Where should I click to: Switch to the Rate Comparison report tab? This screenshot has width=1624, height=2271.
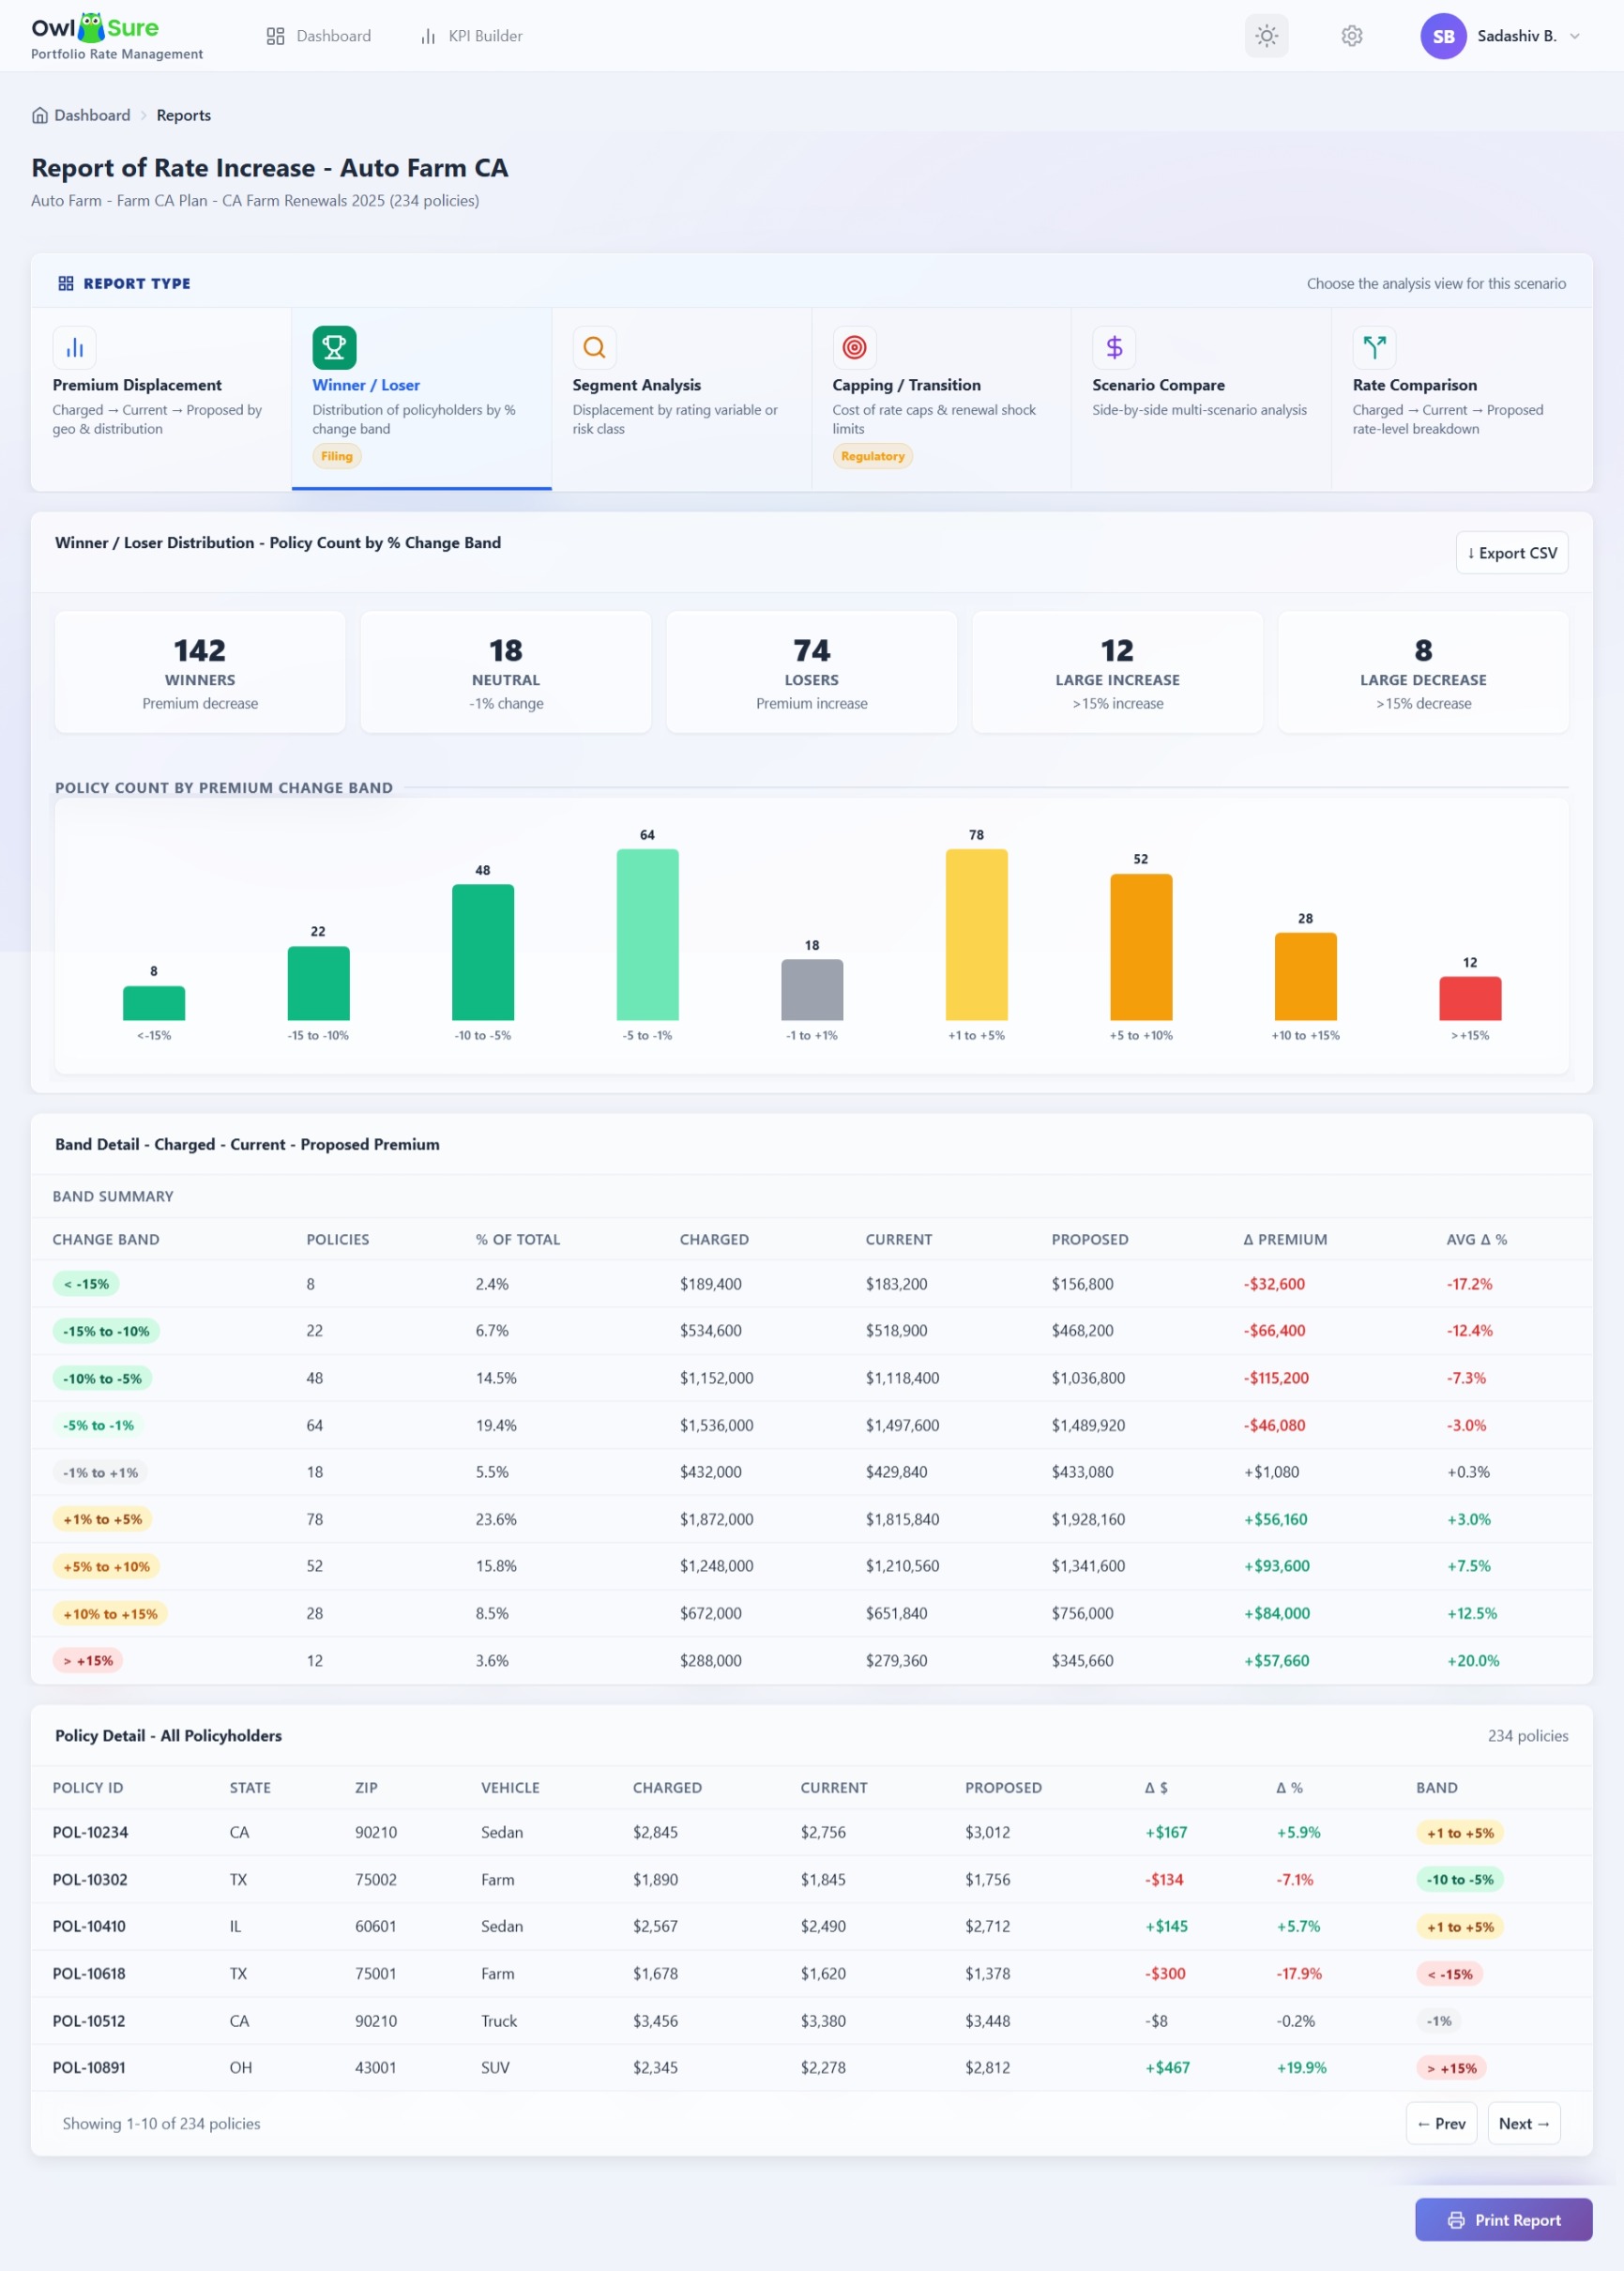pos(1461,399)
